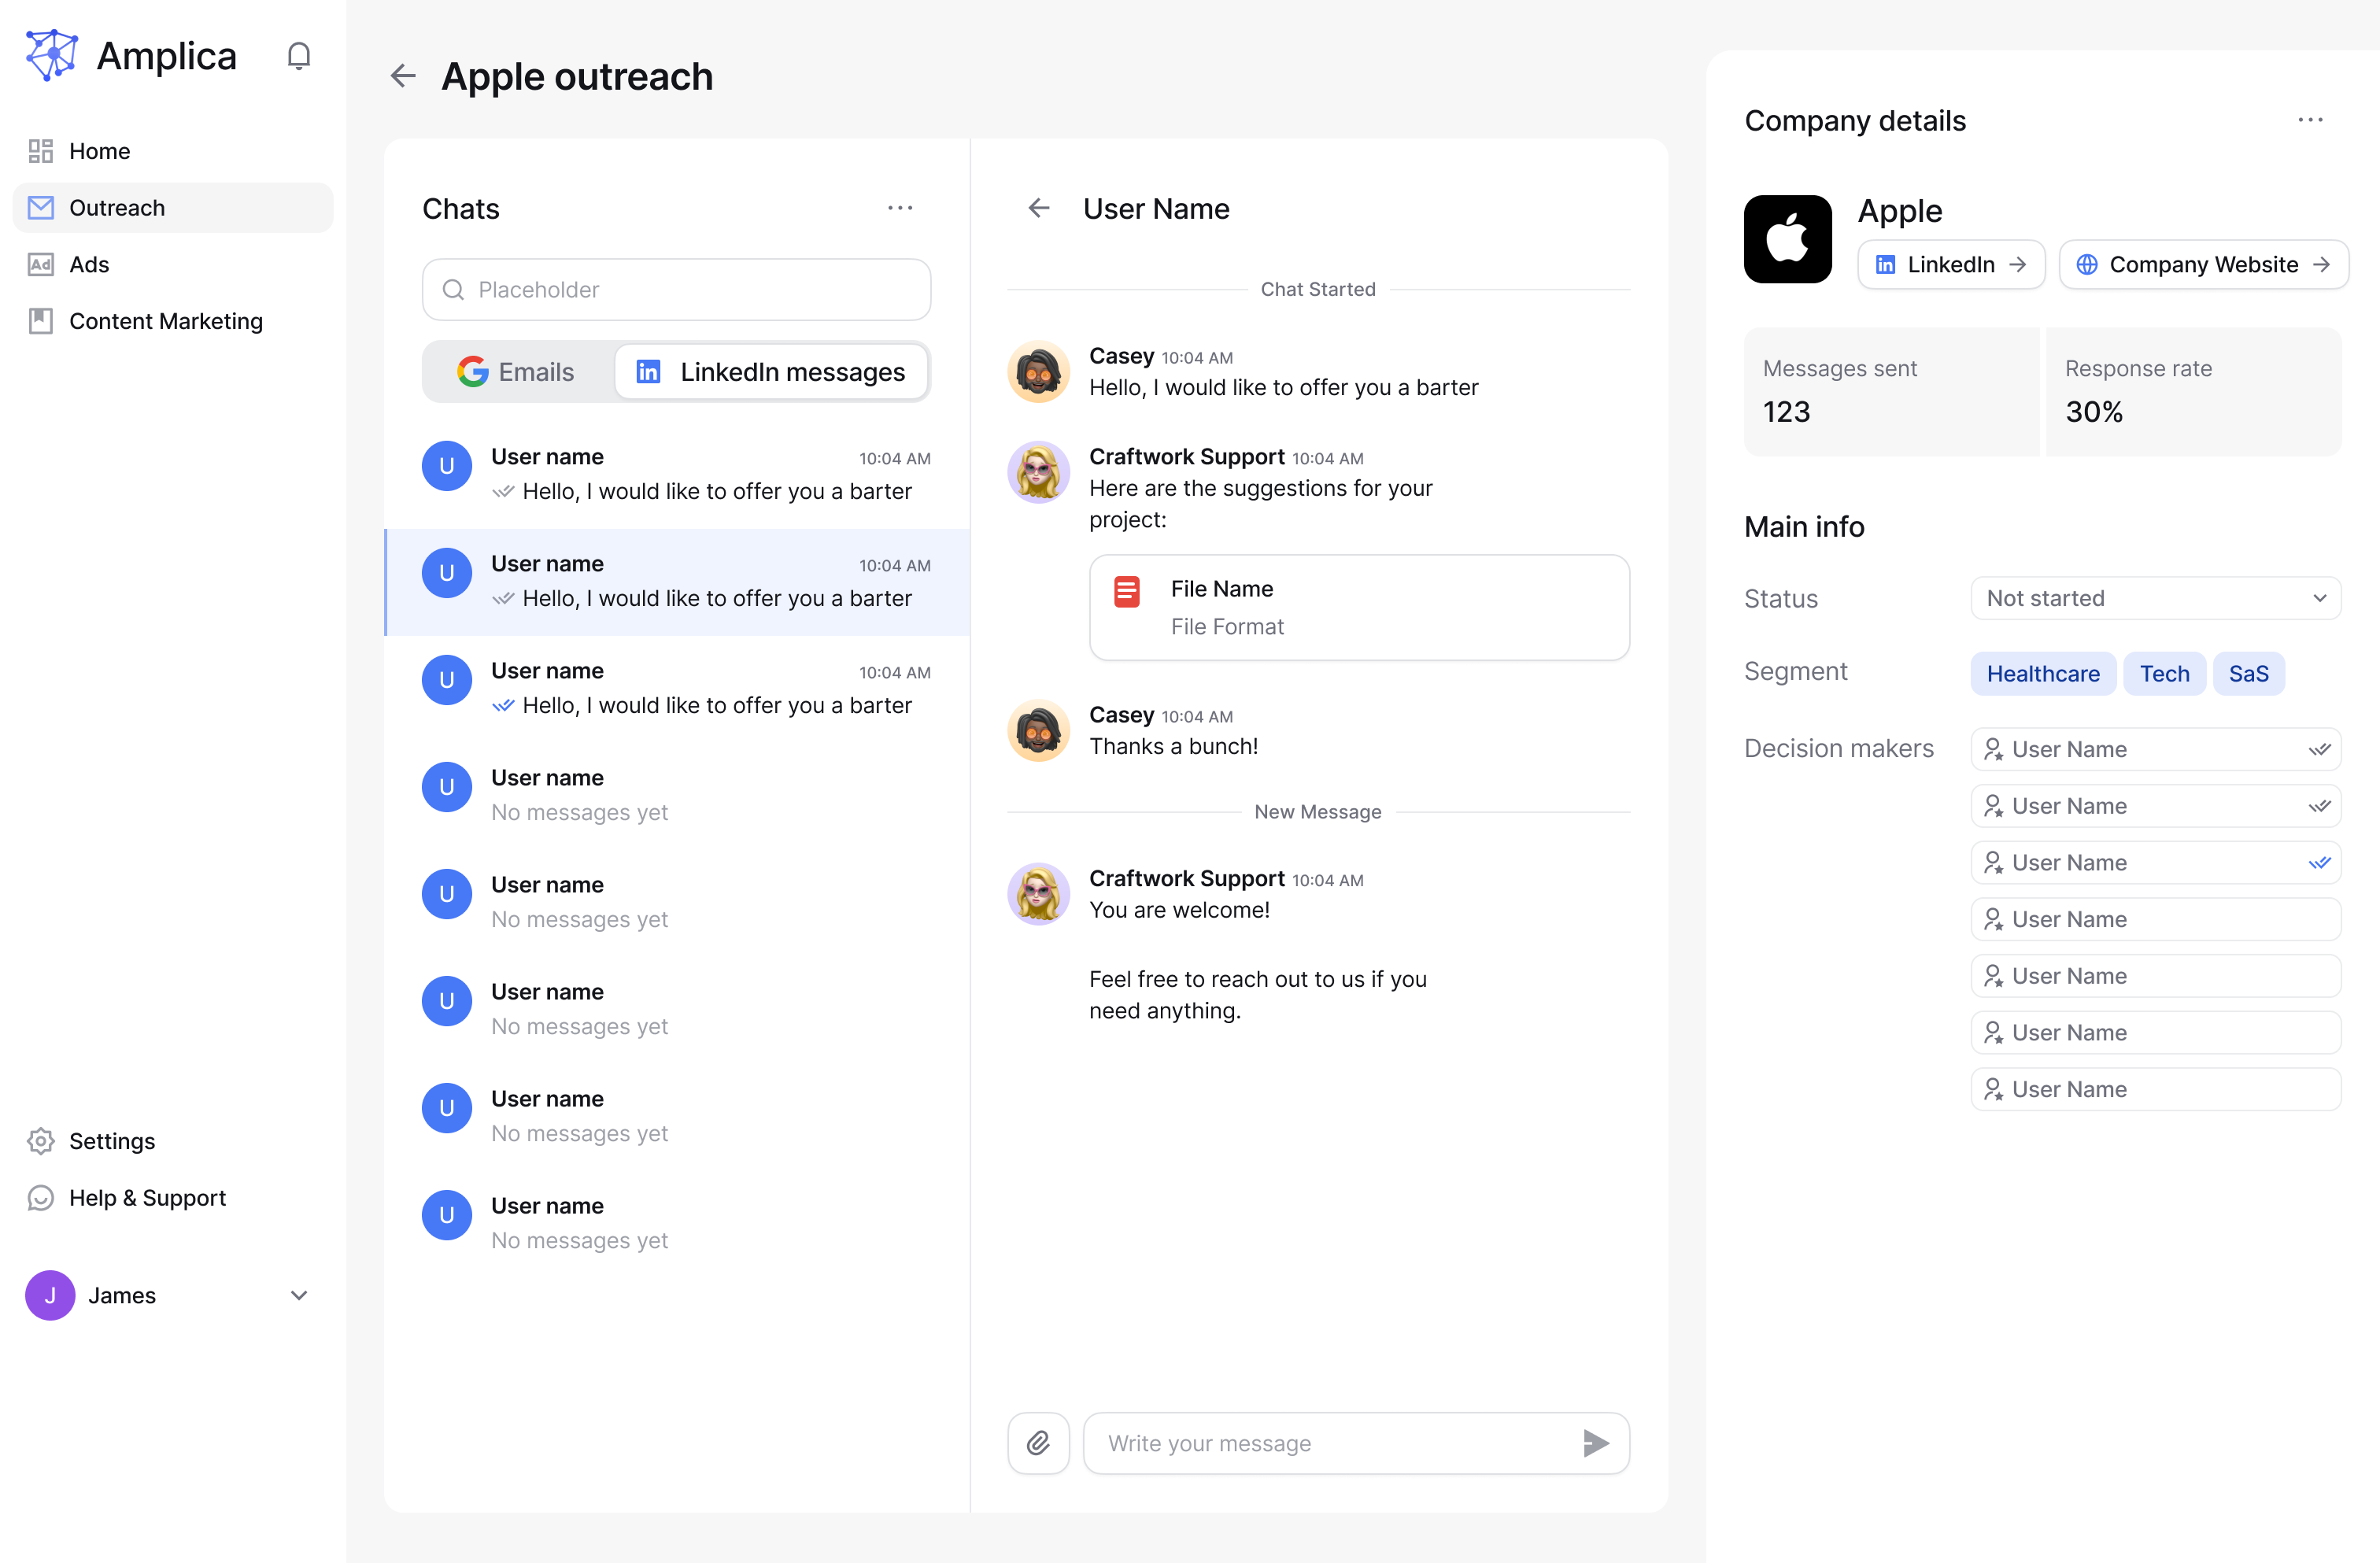Click the Healthcare segment tag
2380x1563 pixels.
[x=2042, y=674]
